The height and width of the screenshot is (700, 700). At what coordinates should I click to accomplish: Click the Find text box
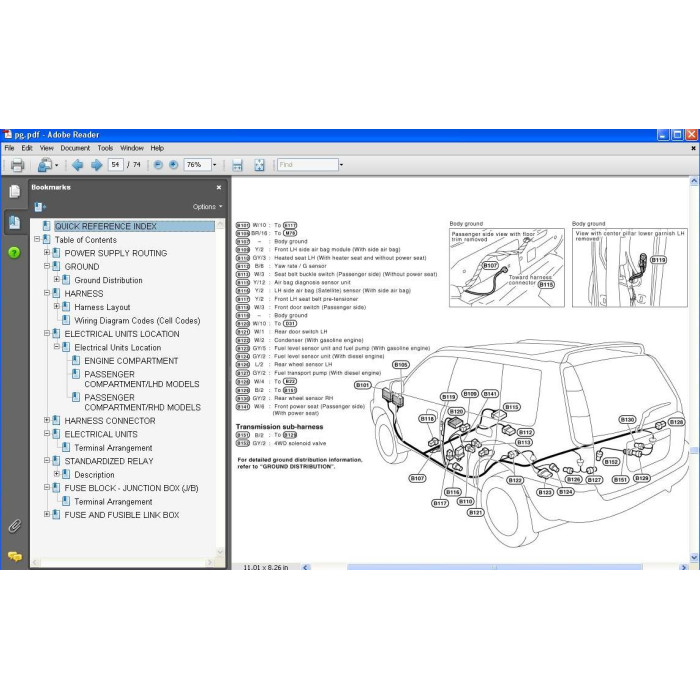click(x=308, y=165)
